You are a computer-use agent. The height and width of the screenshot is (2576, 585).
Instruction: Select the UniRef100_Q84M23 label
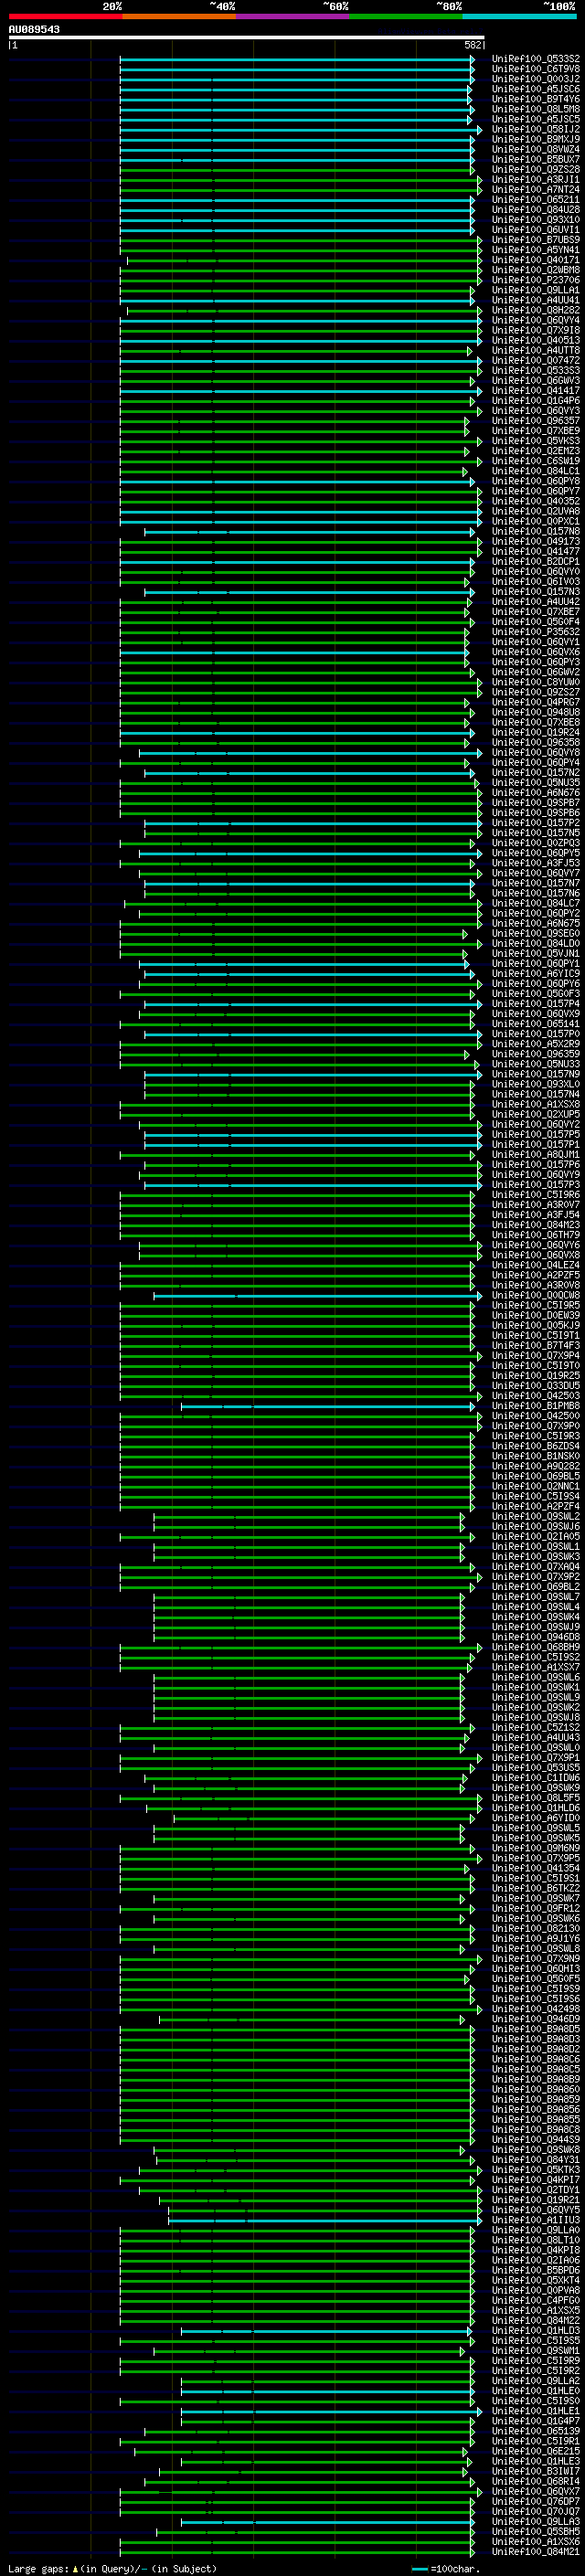pyautogui.click(x=536, y=1225)
